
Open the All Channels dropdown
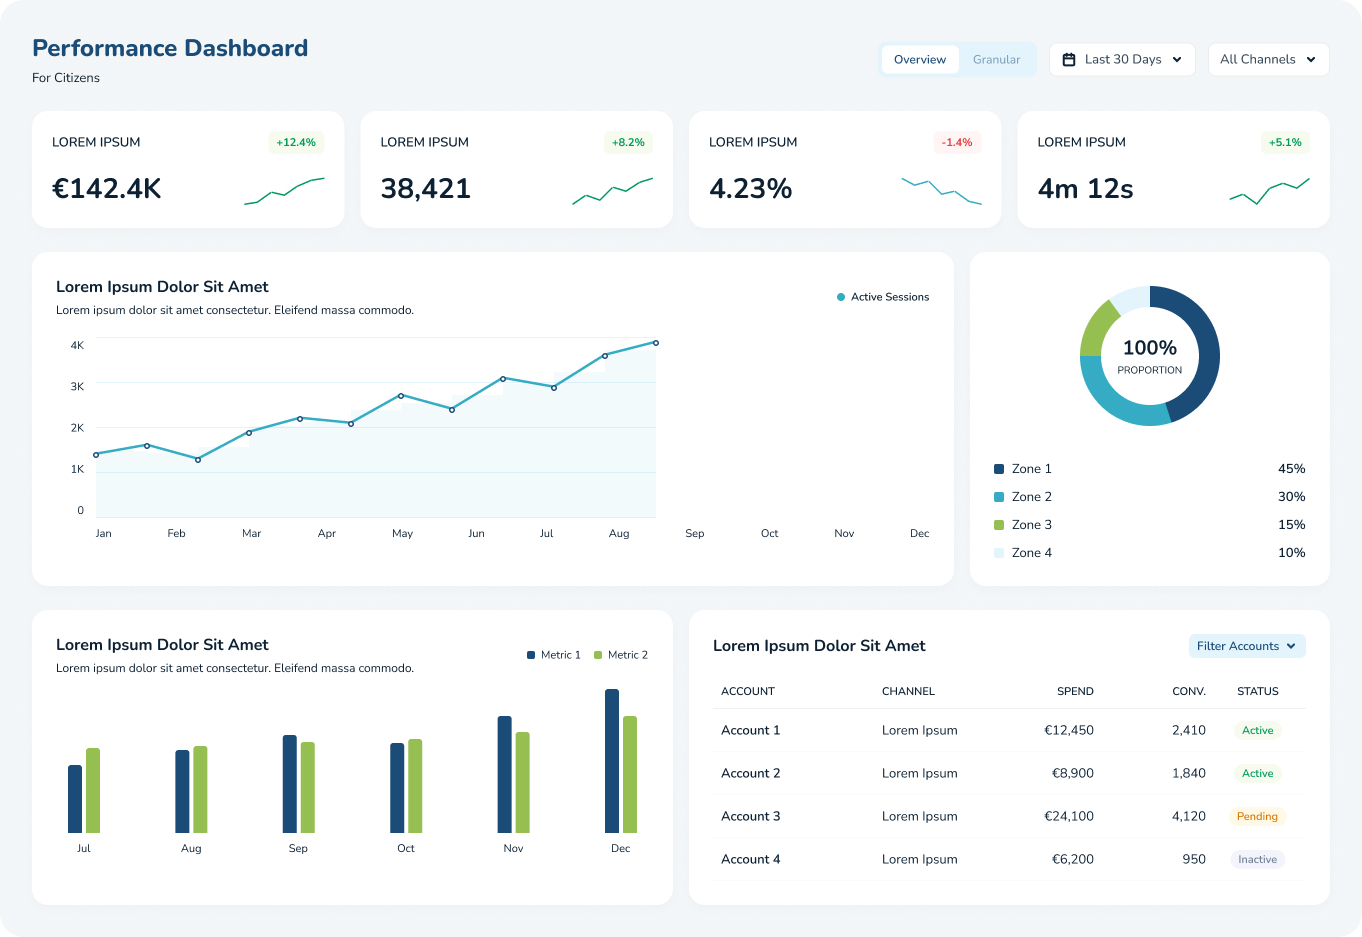[1268, 59]
